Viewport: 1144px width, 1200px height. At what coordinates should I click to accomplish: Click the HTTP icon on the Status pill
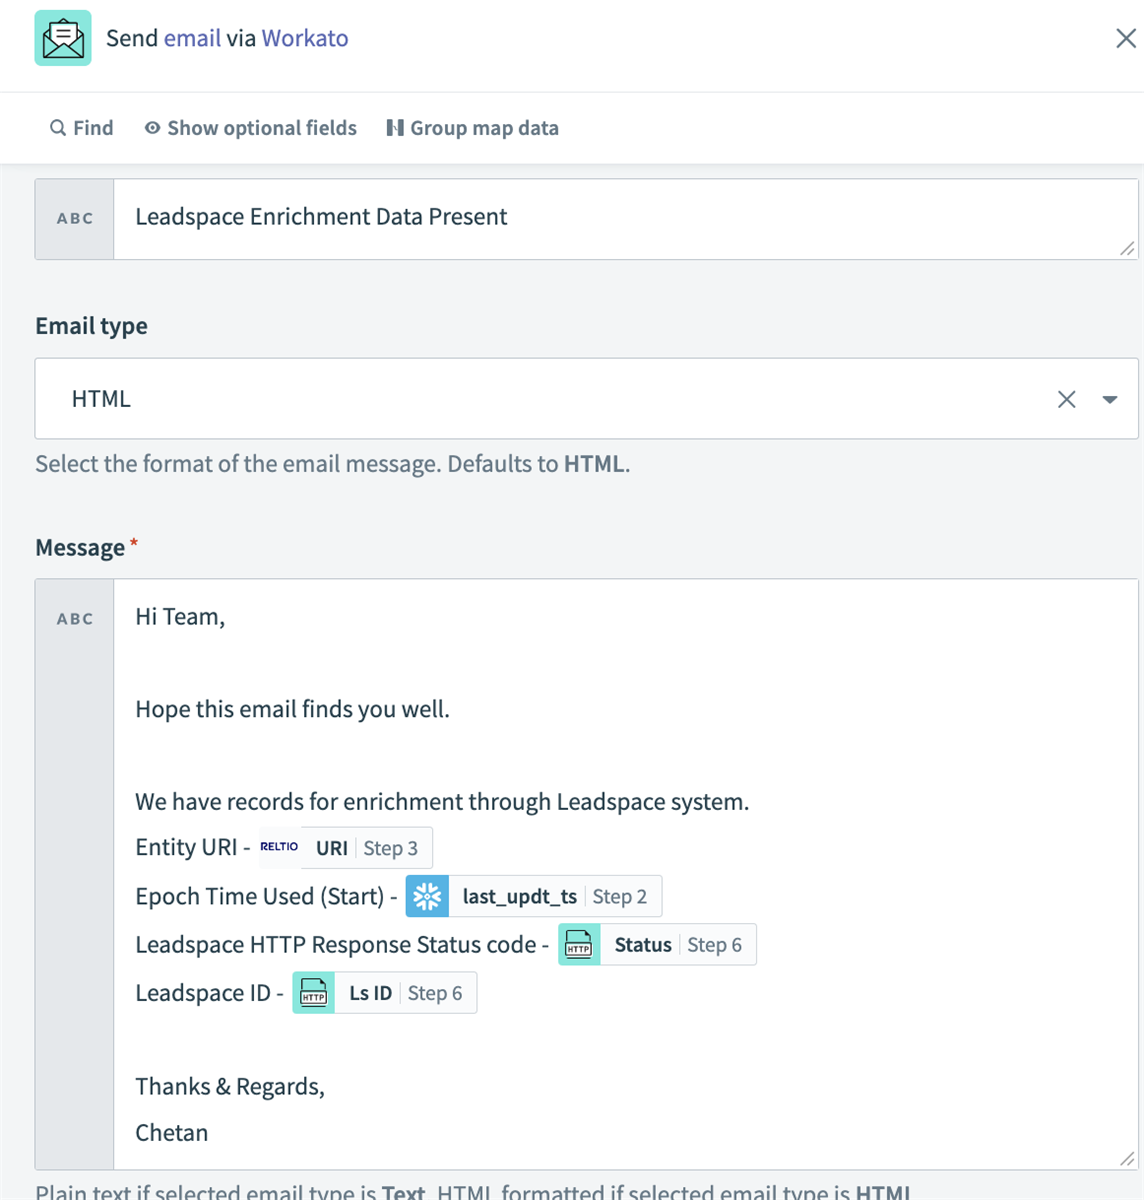578,944
